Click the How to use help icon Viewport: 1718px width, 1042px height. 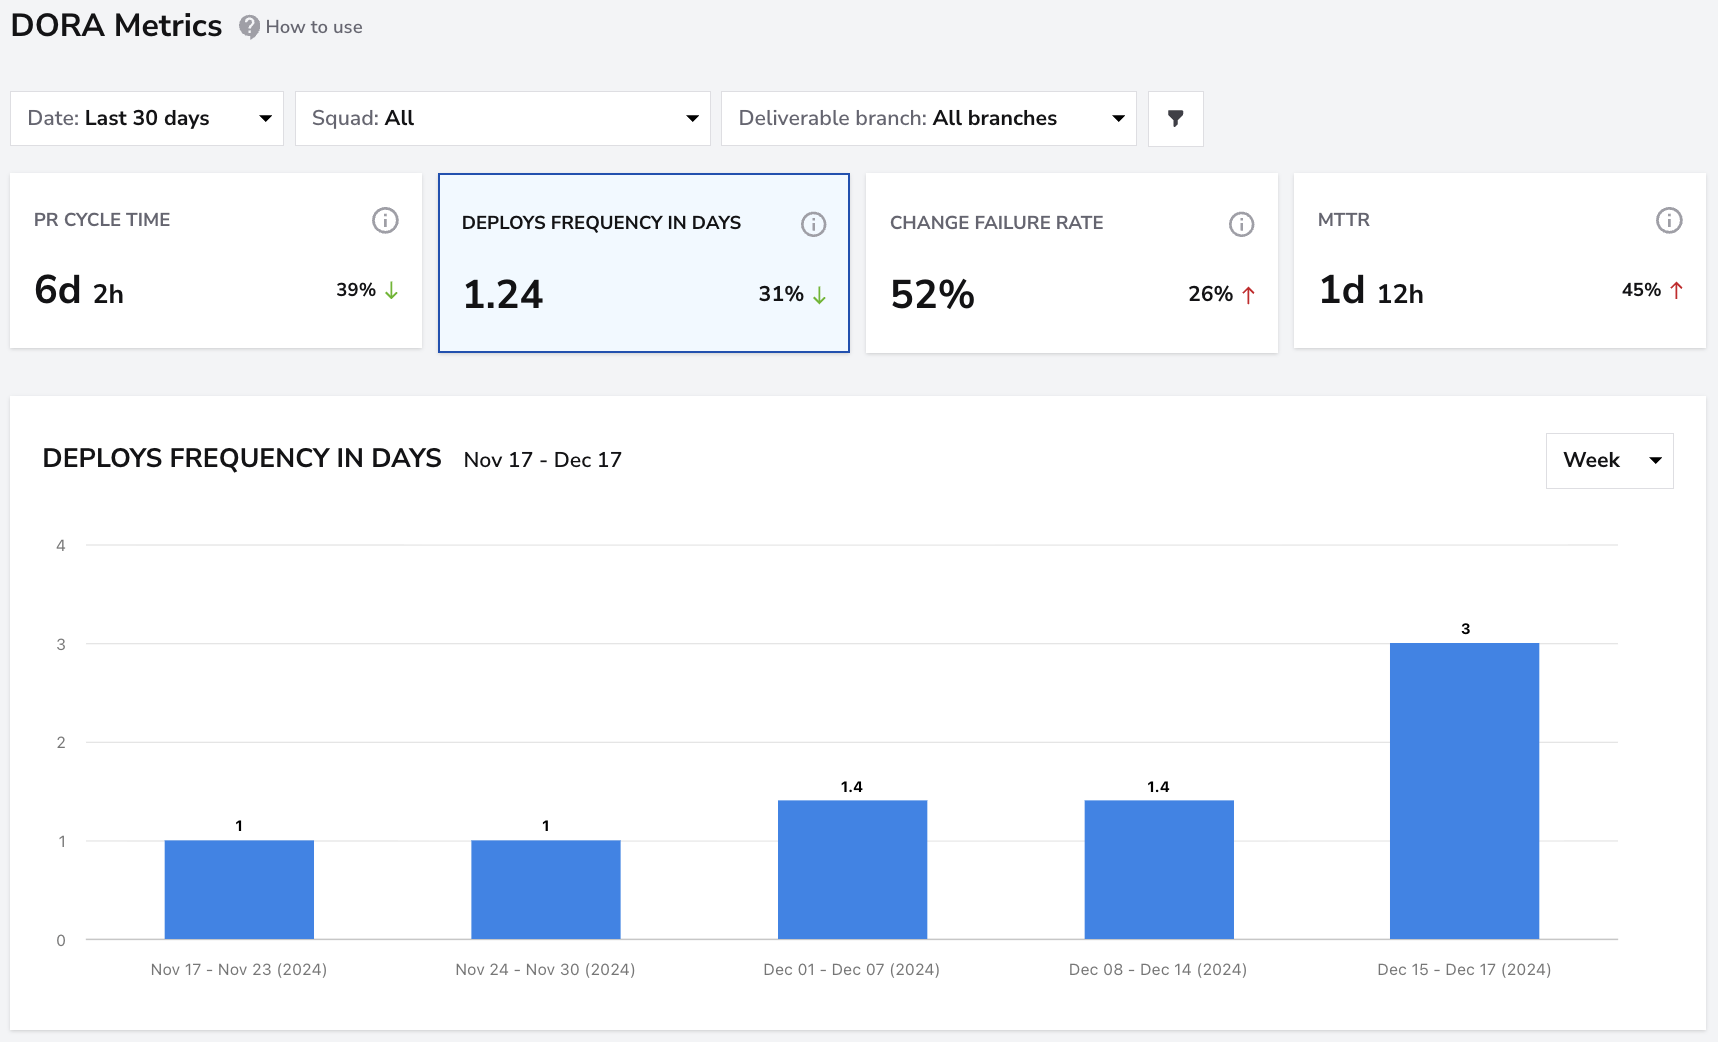point(249,27)
